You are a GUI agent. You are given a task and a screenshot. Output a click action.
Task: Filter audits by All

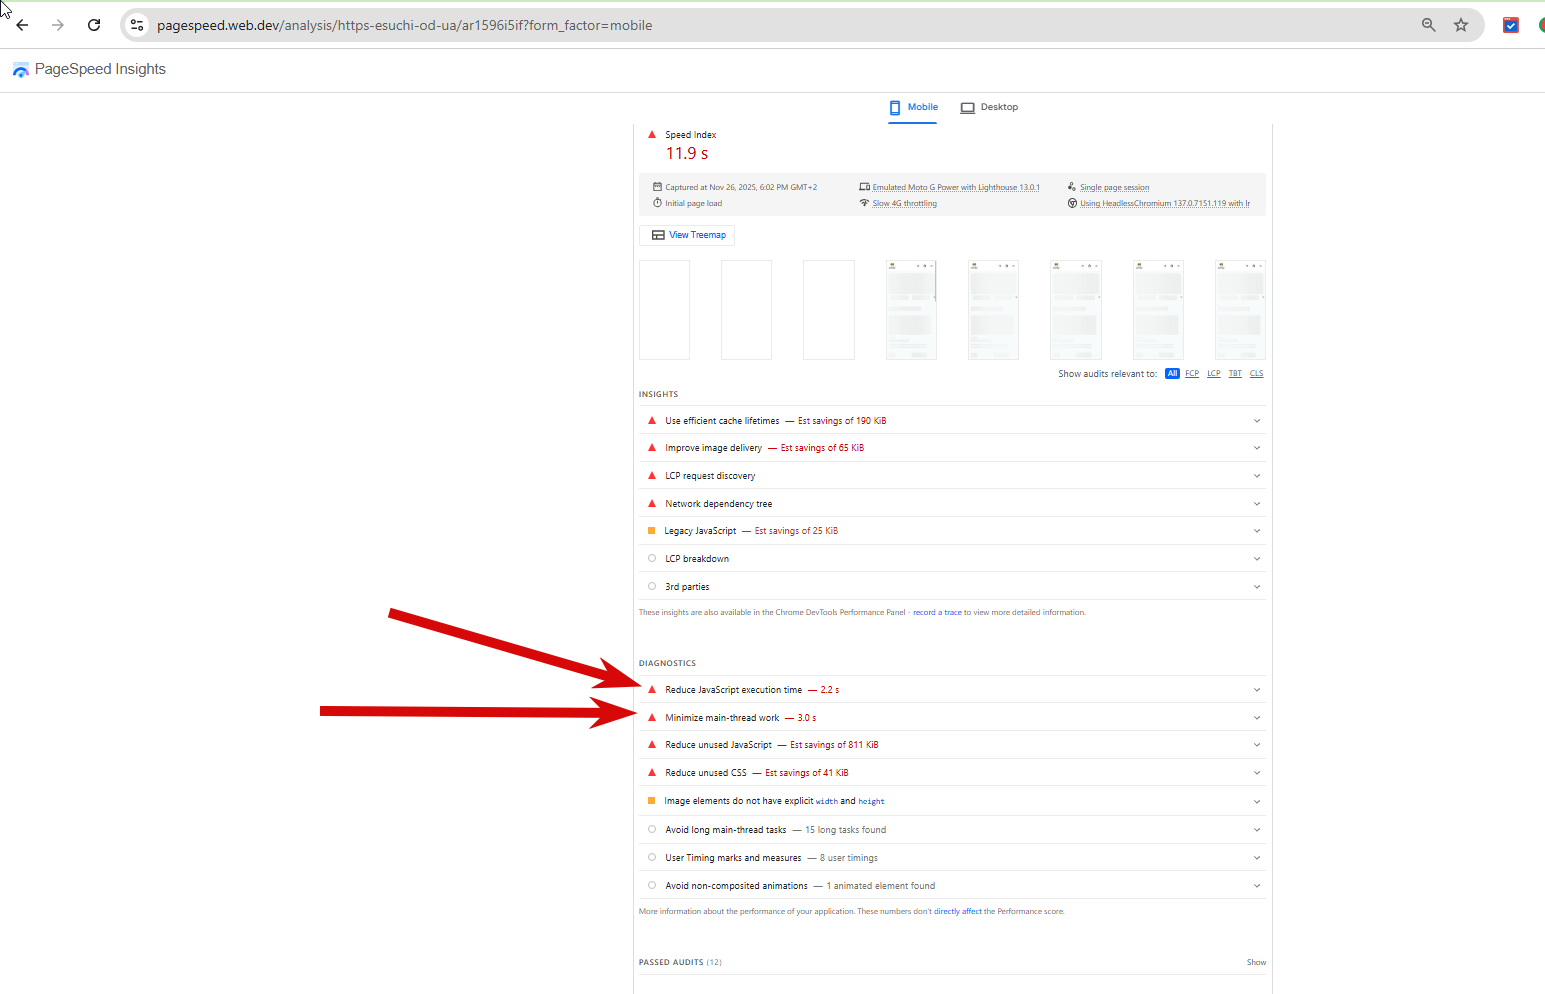coord(1172,374)
